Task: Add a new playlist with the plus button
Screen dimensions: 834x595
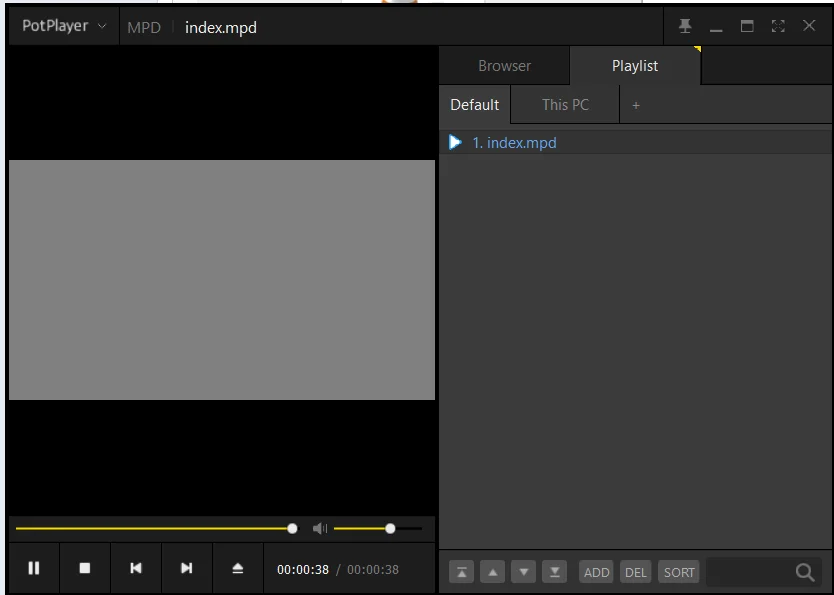Action: point(636,105)
